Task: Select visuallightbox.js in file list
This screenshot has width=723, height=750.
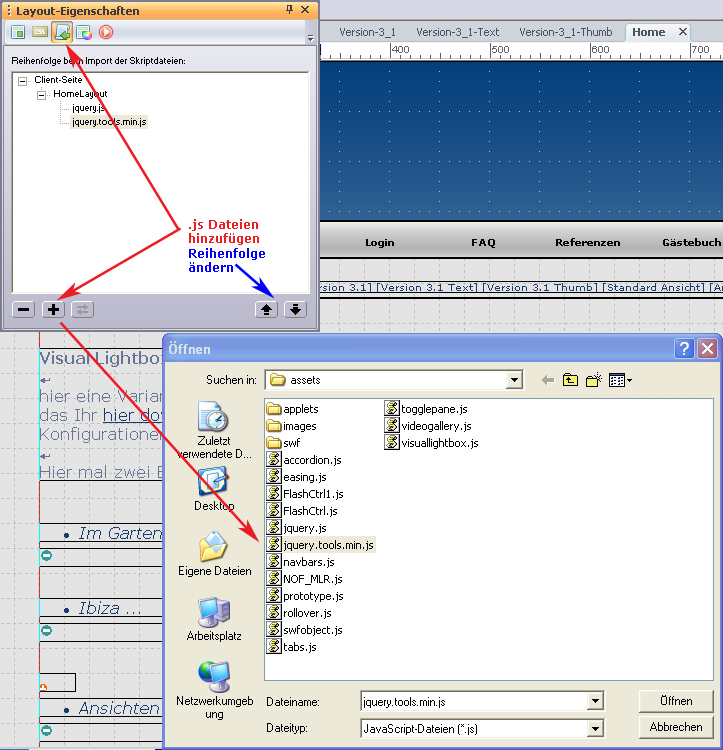Action: tap(439, 443)
